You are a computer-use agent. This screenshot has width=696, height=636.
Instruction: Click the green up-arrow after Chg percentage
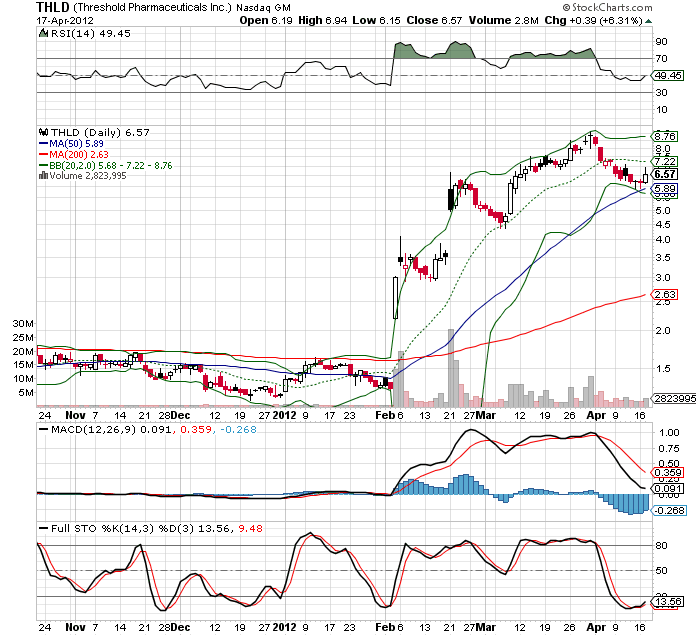[649, 21]
